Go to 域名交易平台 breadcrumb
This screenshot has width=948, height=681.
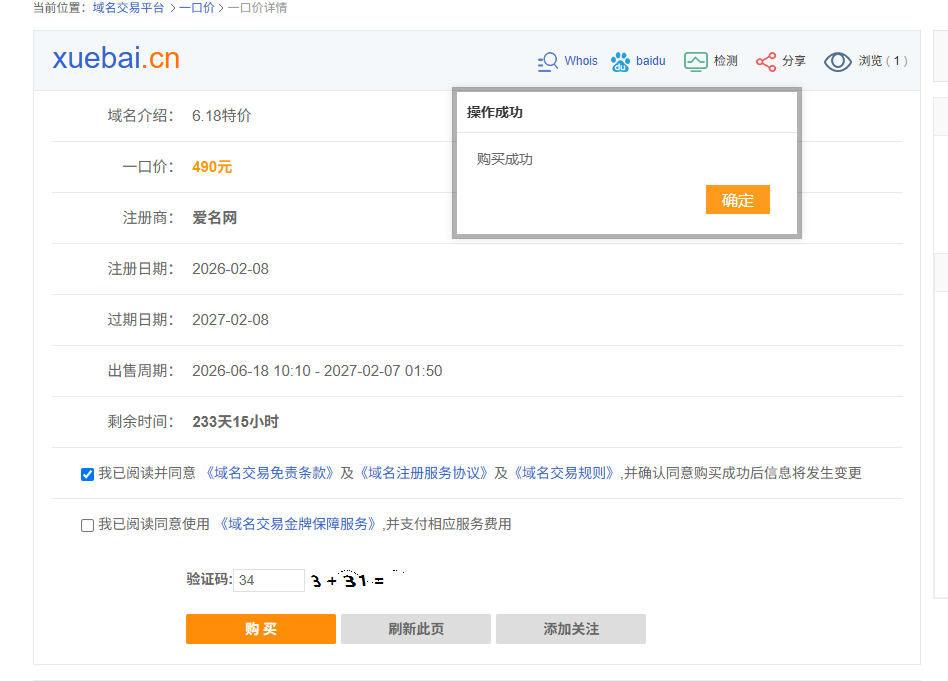point(128,8)
